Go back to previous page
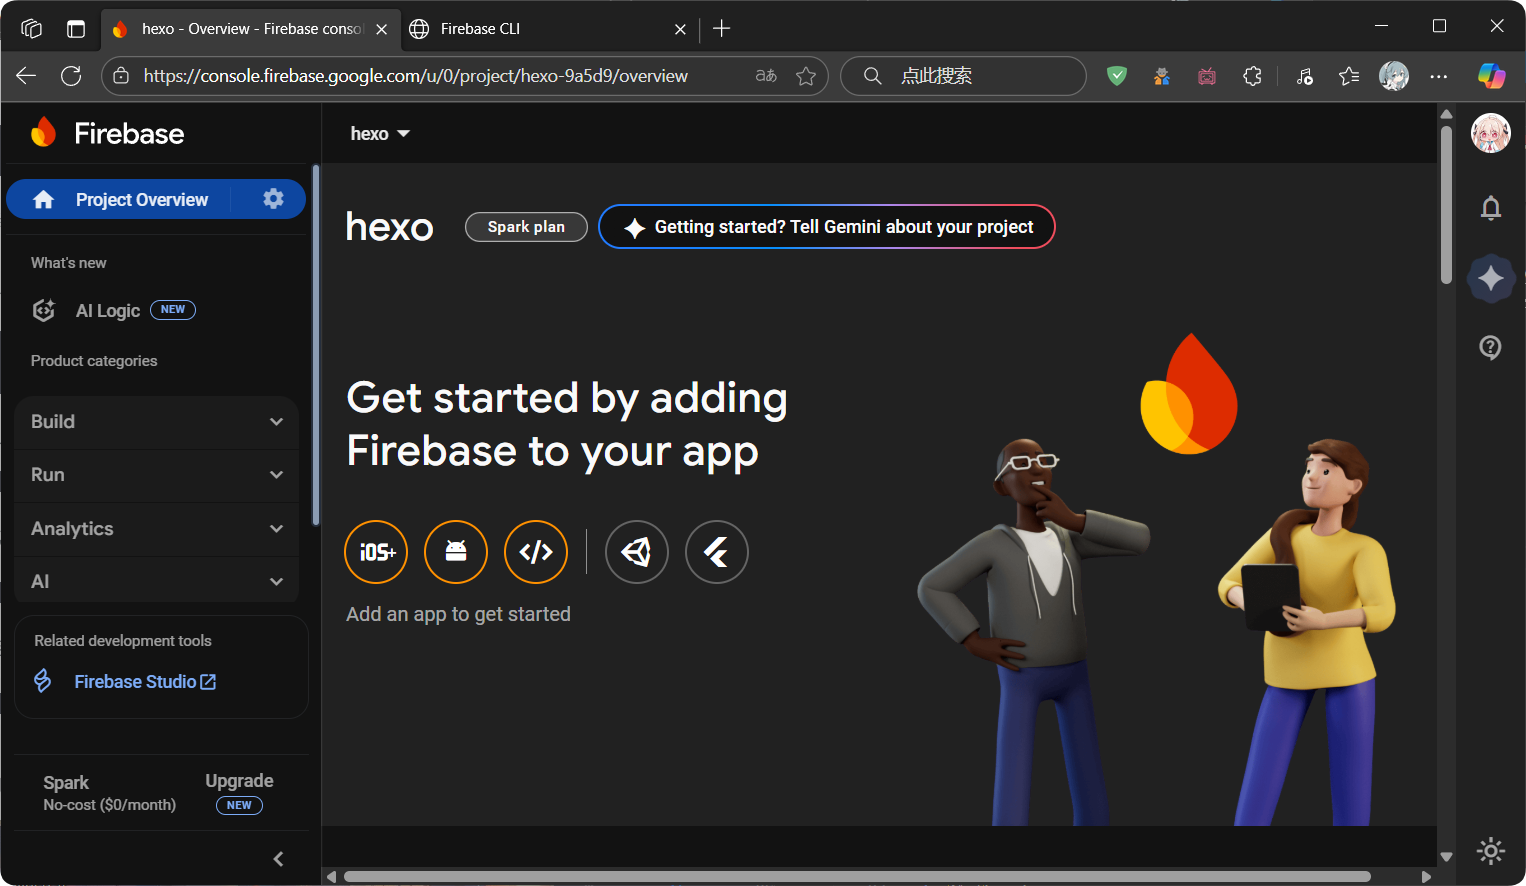 (26, 76)
